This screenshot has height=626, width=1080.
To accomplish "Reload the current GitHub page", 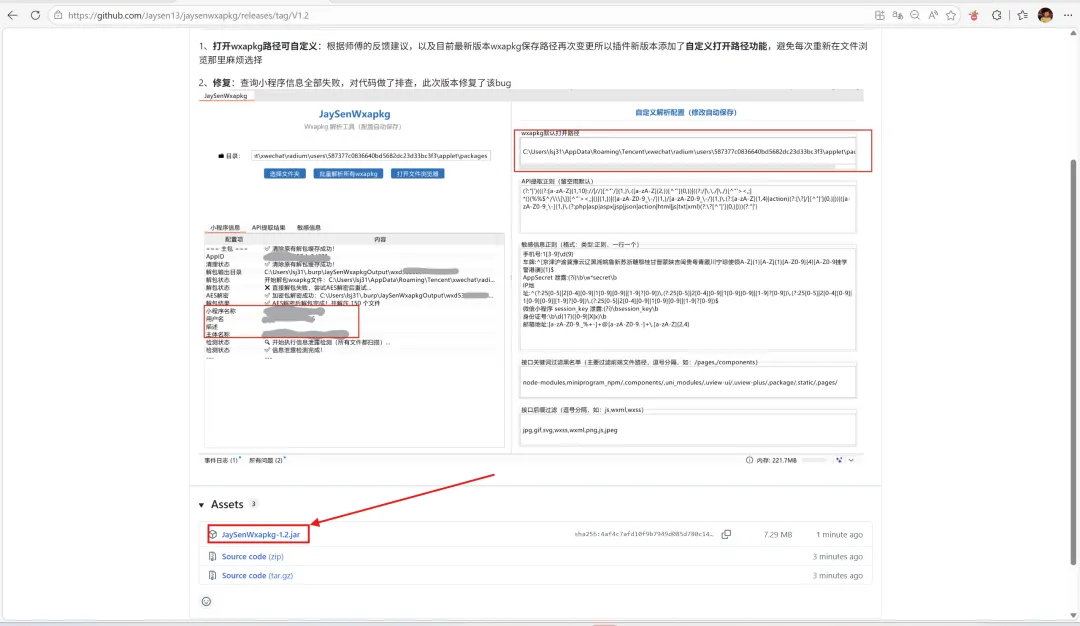I will tap(35, 15).
